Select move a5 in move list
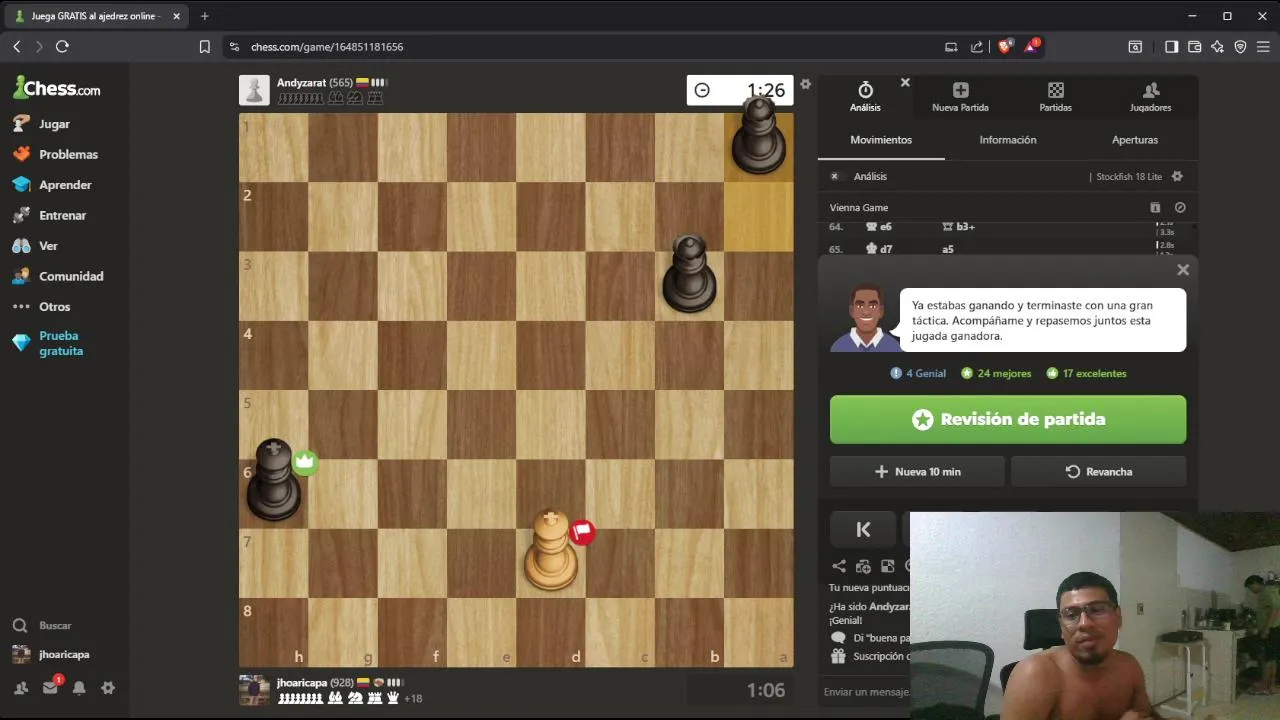1280x720 pixels. [x=947, y=249]
